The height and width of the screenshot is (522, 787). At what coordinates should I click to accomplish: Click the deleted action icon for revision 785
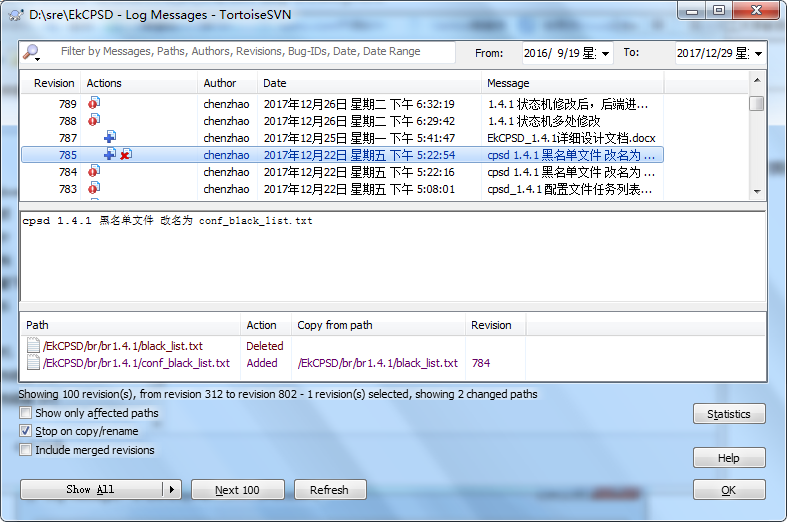(126, 154)
